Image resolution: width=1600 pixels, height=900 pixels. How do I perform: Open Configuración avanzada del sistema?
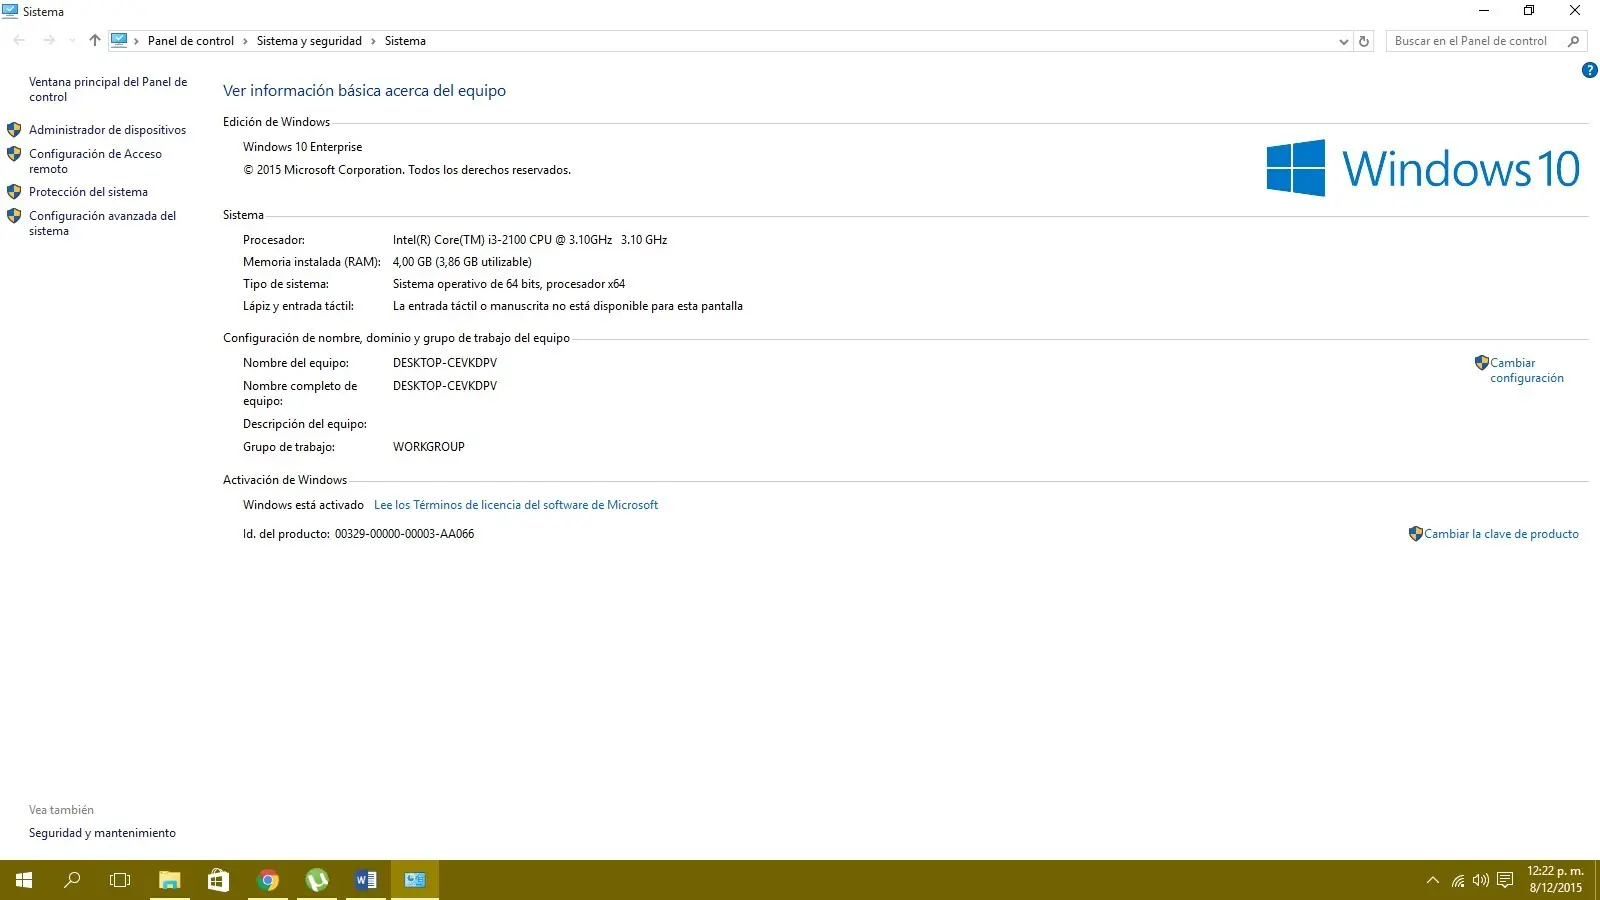click(x=102, y=223)
